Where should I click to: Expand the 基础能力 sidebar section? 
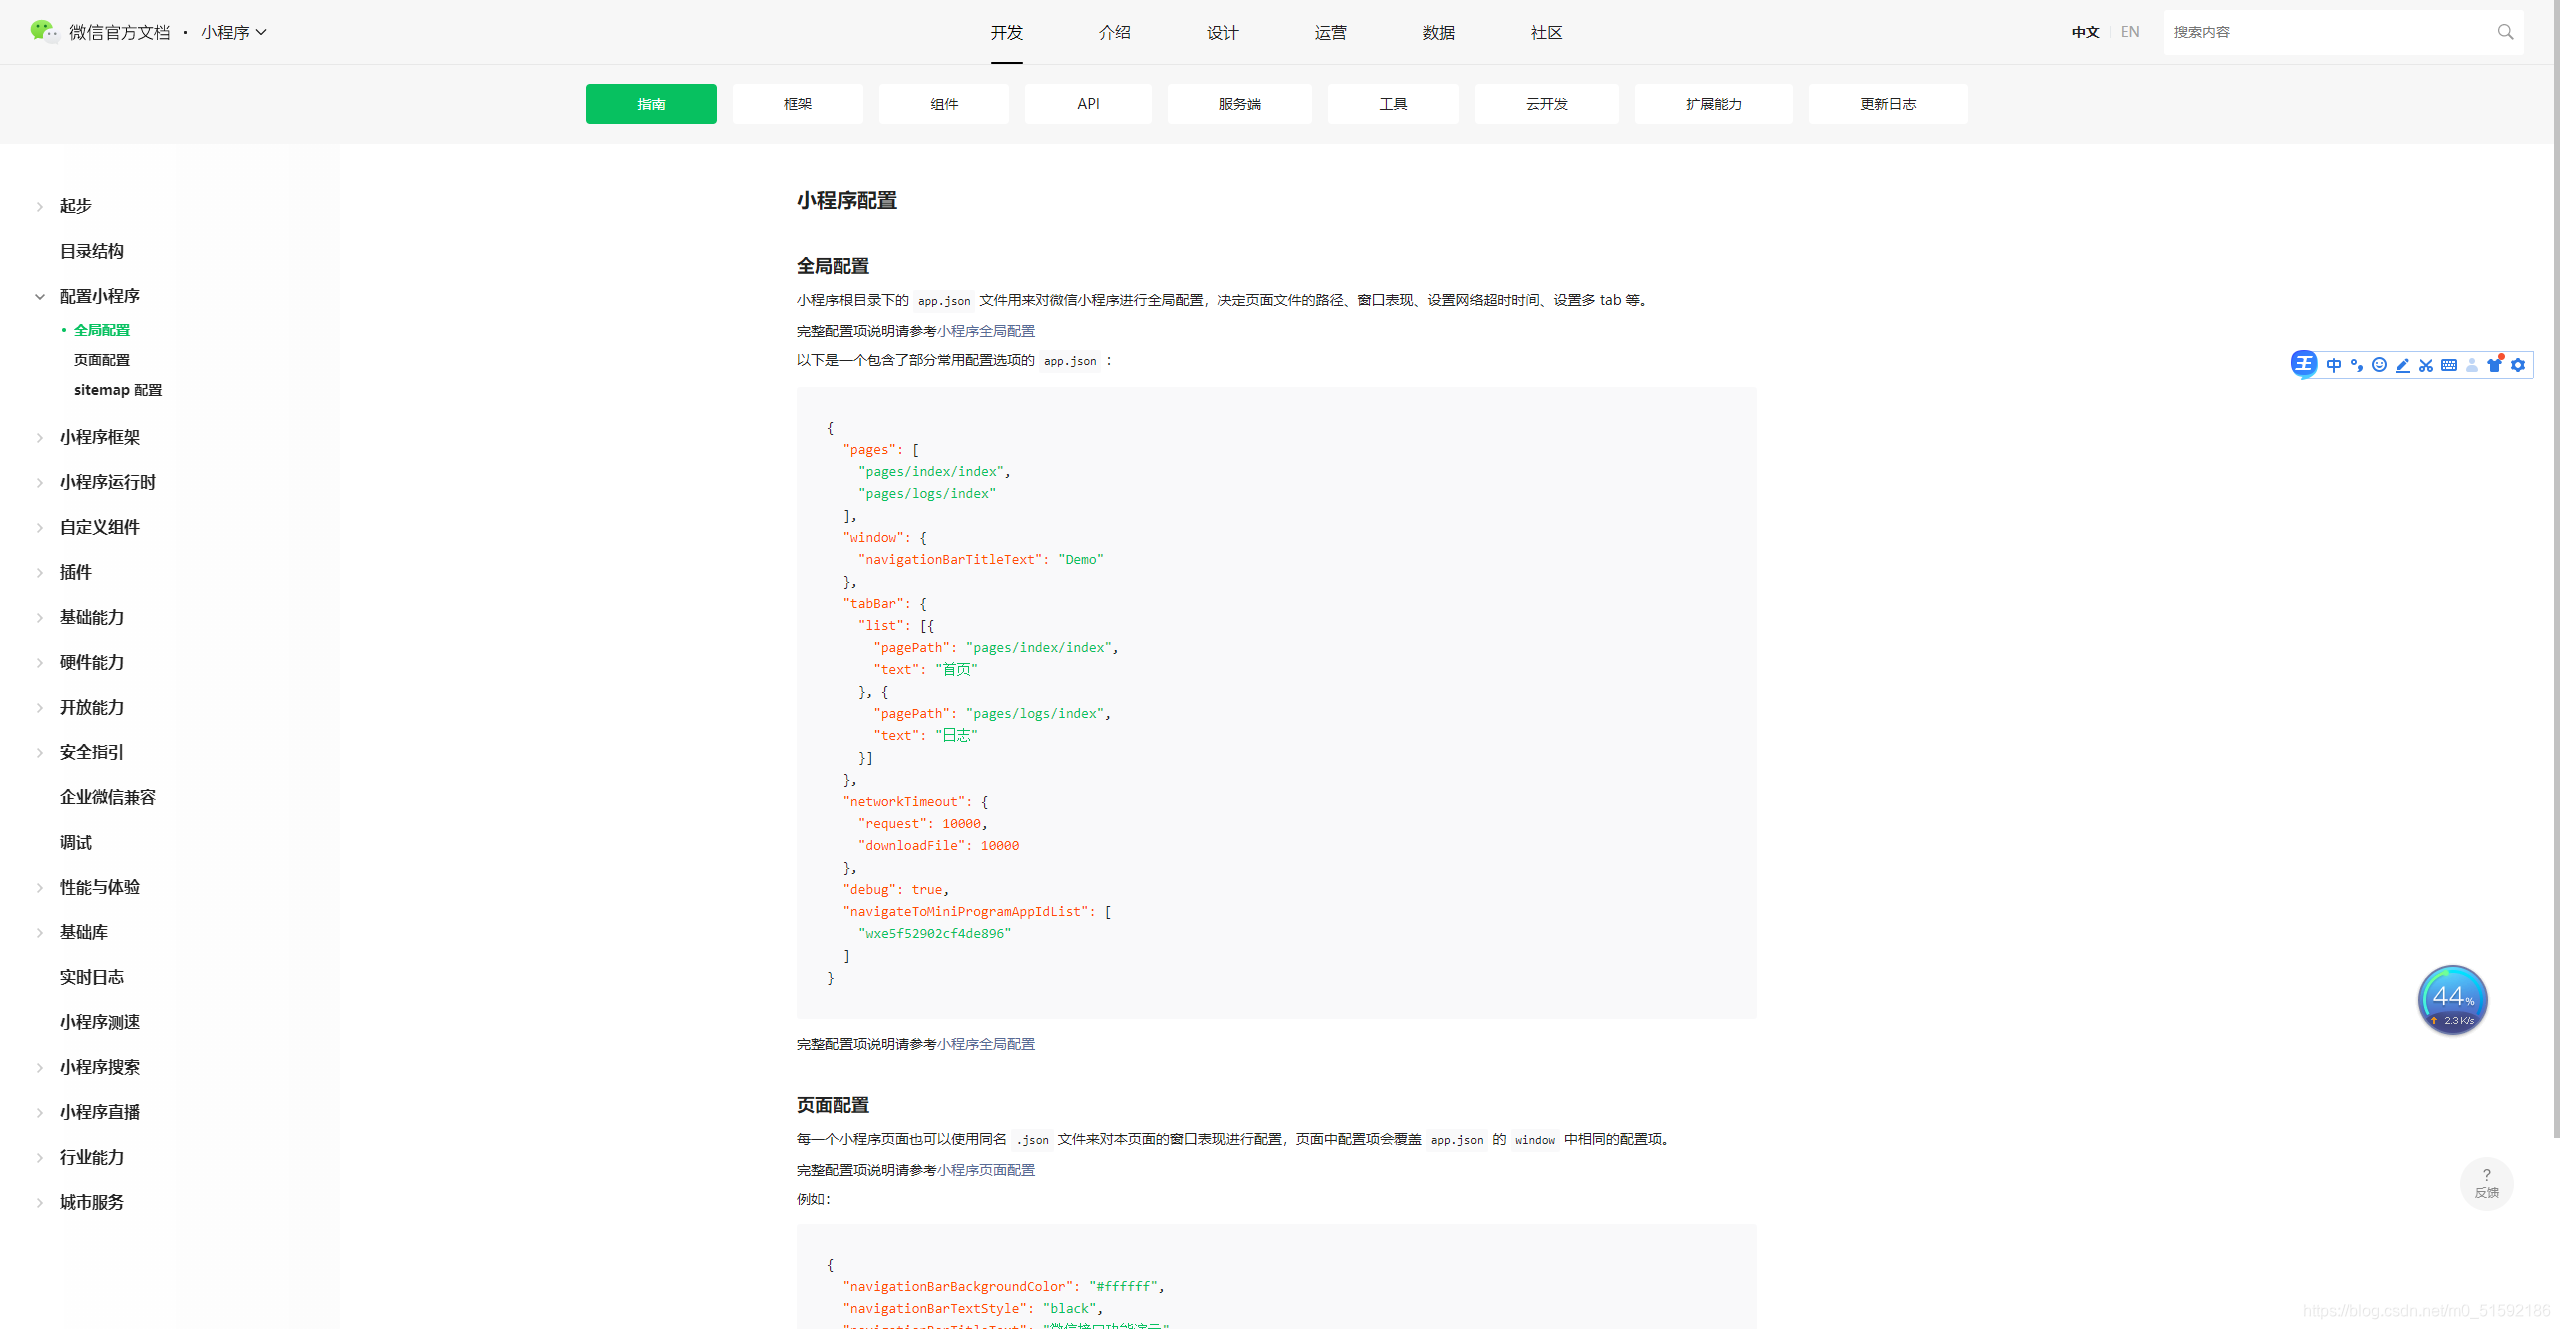tap(40, 617)
